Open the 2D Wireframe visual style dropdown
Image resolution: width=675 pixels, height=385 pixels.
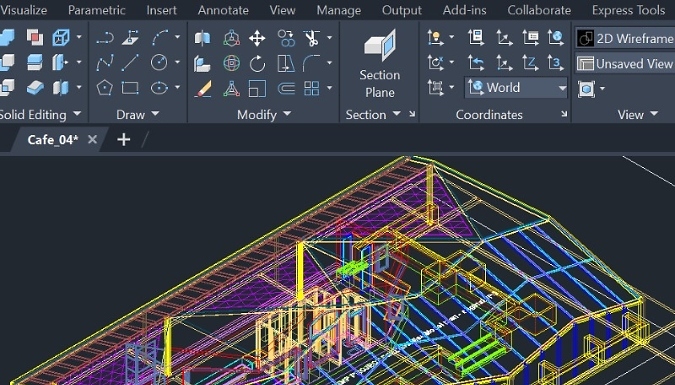(625, 38)
